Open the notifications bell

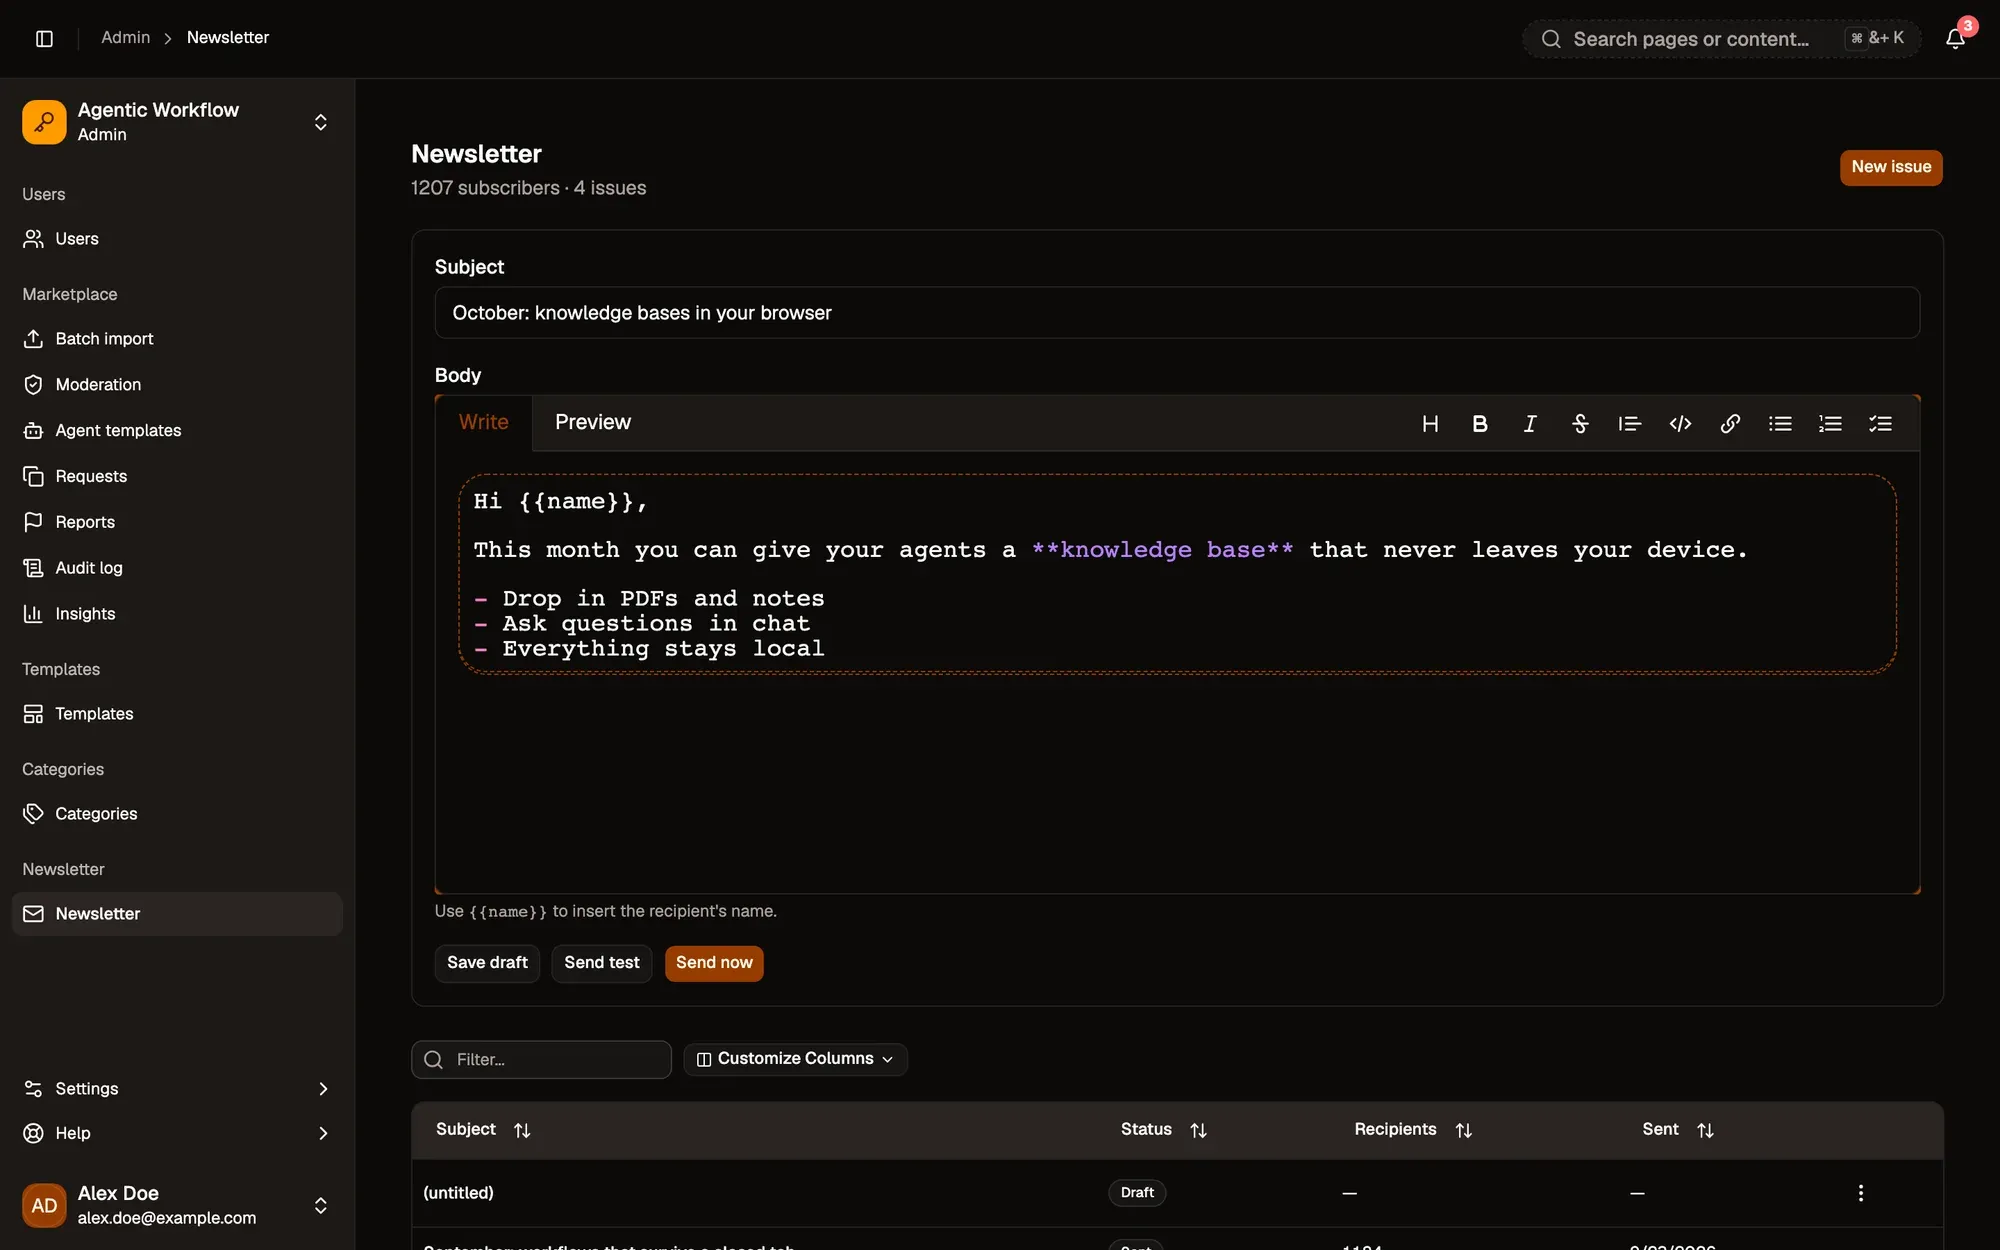coord(1955,38)
